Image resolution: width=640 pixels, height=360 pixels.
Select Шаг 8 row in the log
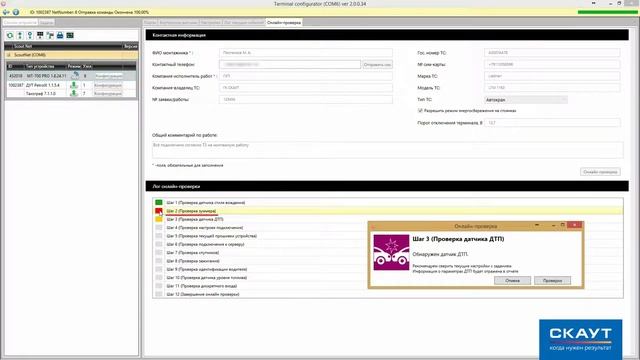[388, 261]
